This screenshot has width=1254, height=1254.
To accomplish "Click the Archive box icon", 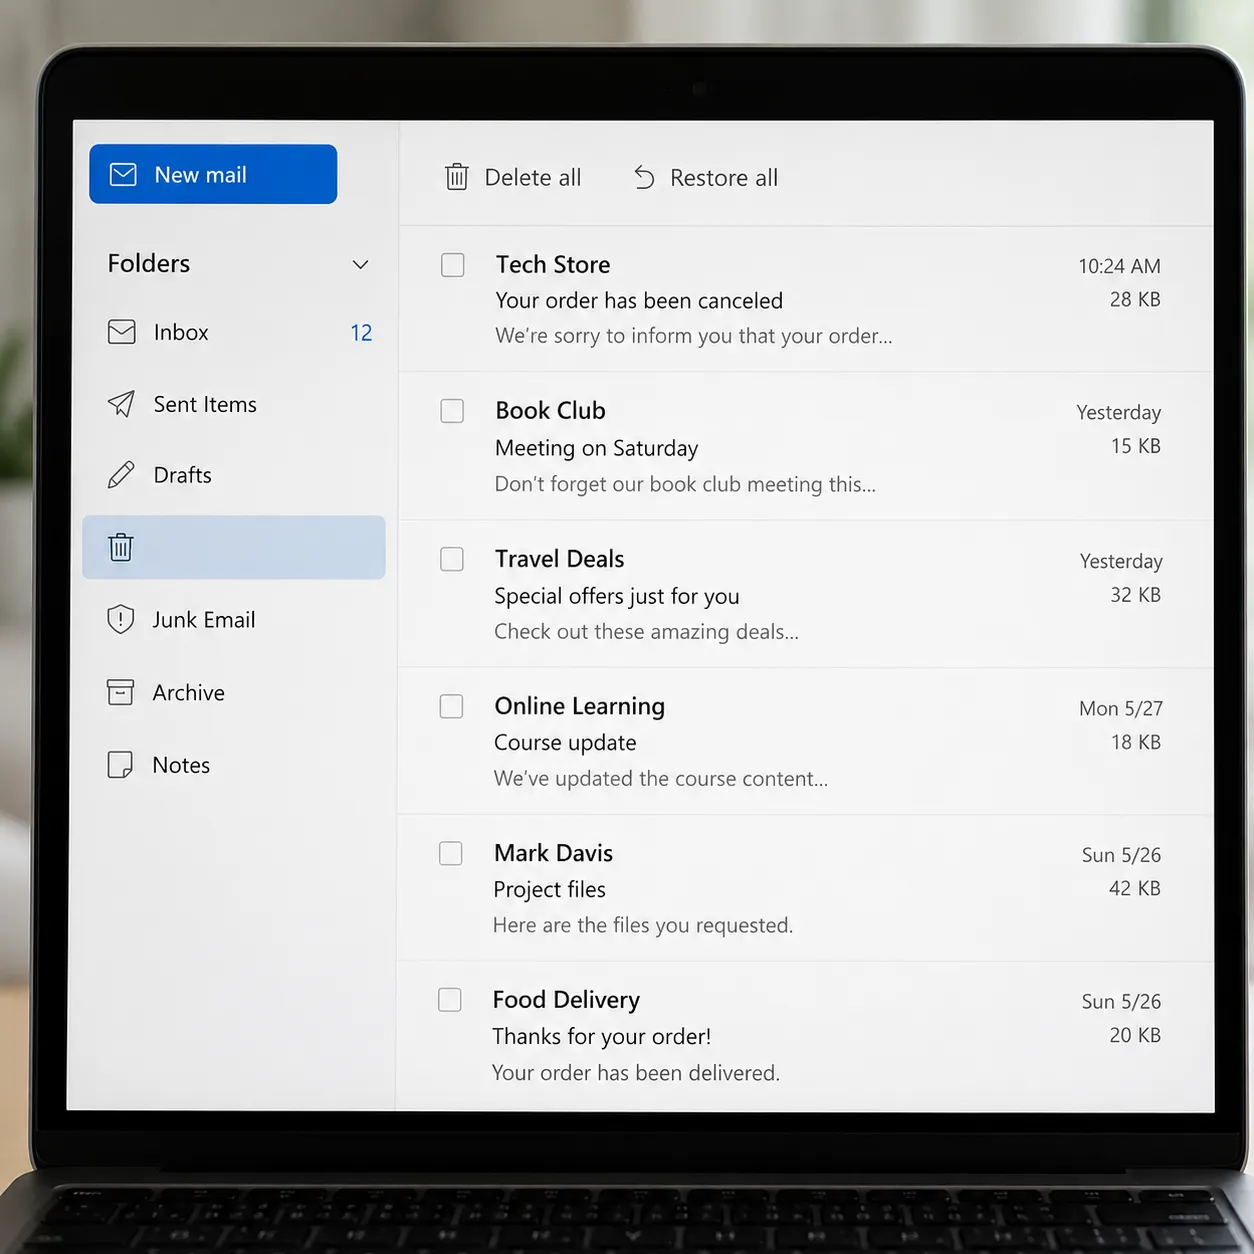I will tap(120, 692).
